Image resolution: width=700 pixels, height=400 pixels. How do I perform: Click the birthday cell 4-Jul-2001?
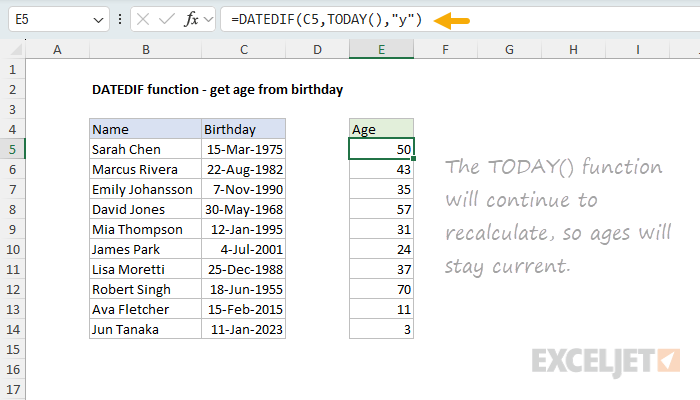tap(243, 250)
